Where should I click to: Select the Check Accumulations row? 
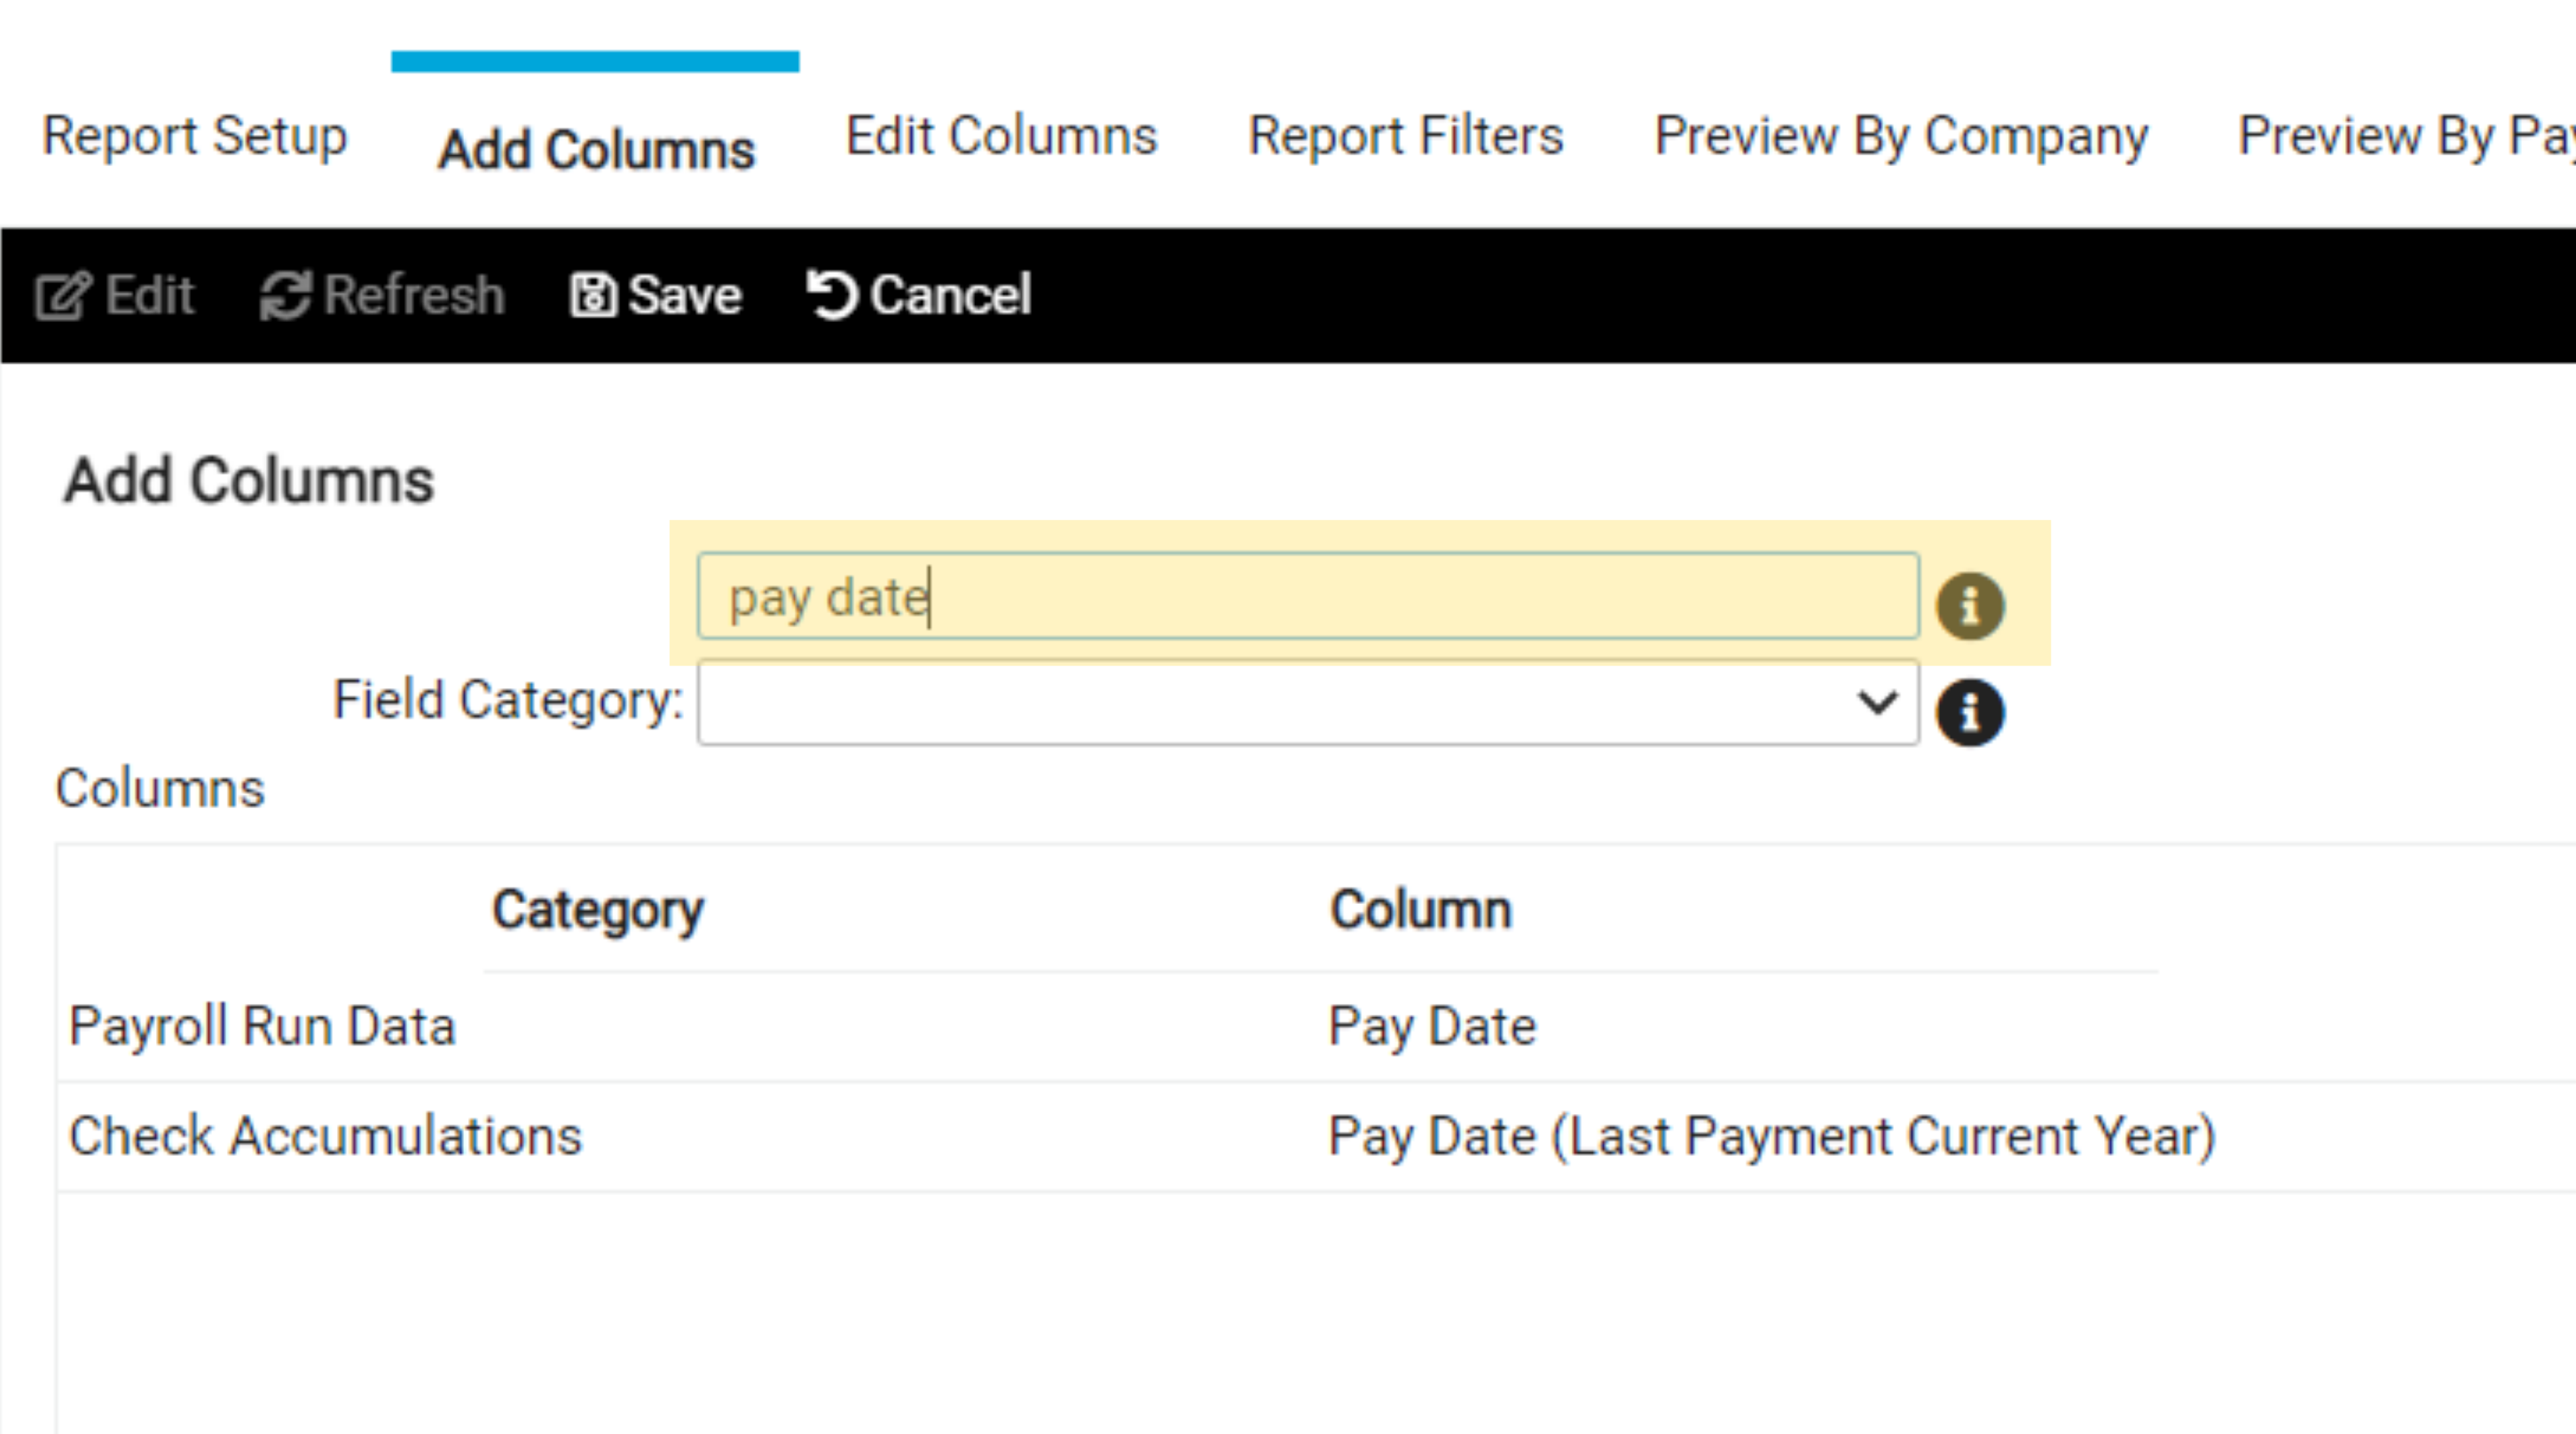325,1137
